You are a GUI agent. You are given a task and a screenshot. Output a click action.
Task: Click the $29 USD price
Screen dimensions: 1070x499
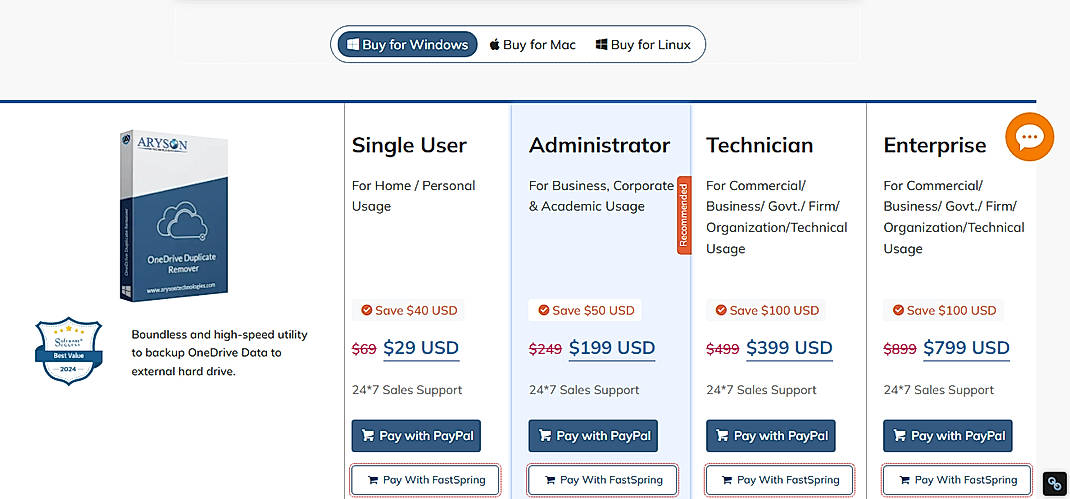coord(421,348)
